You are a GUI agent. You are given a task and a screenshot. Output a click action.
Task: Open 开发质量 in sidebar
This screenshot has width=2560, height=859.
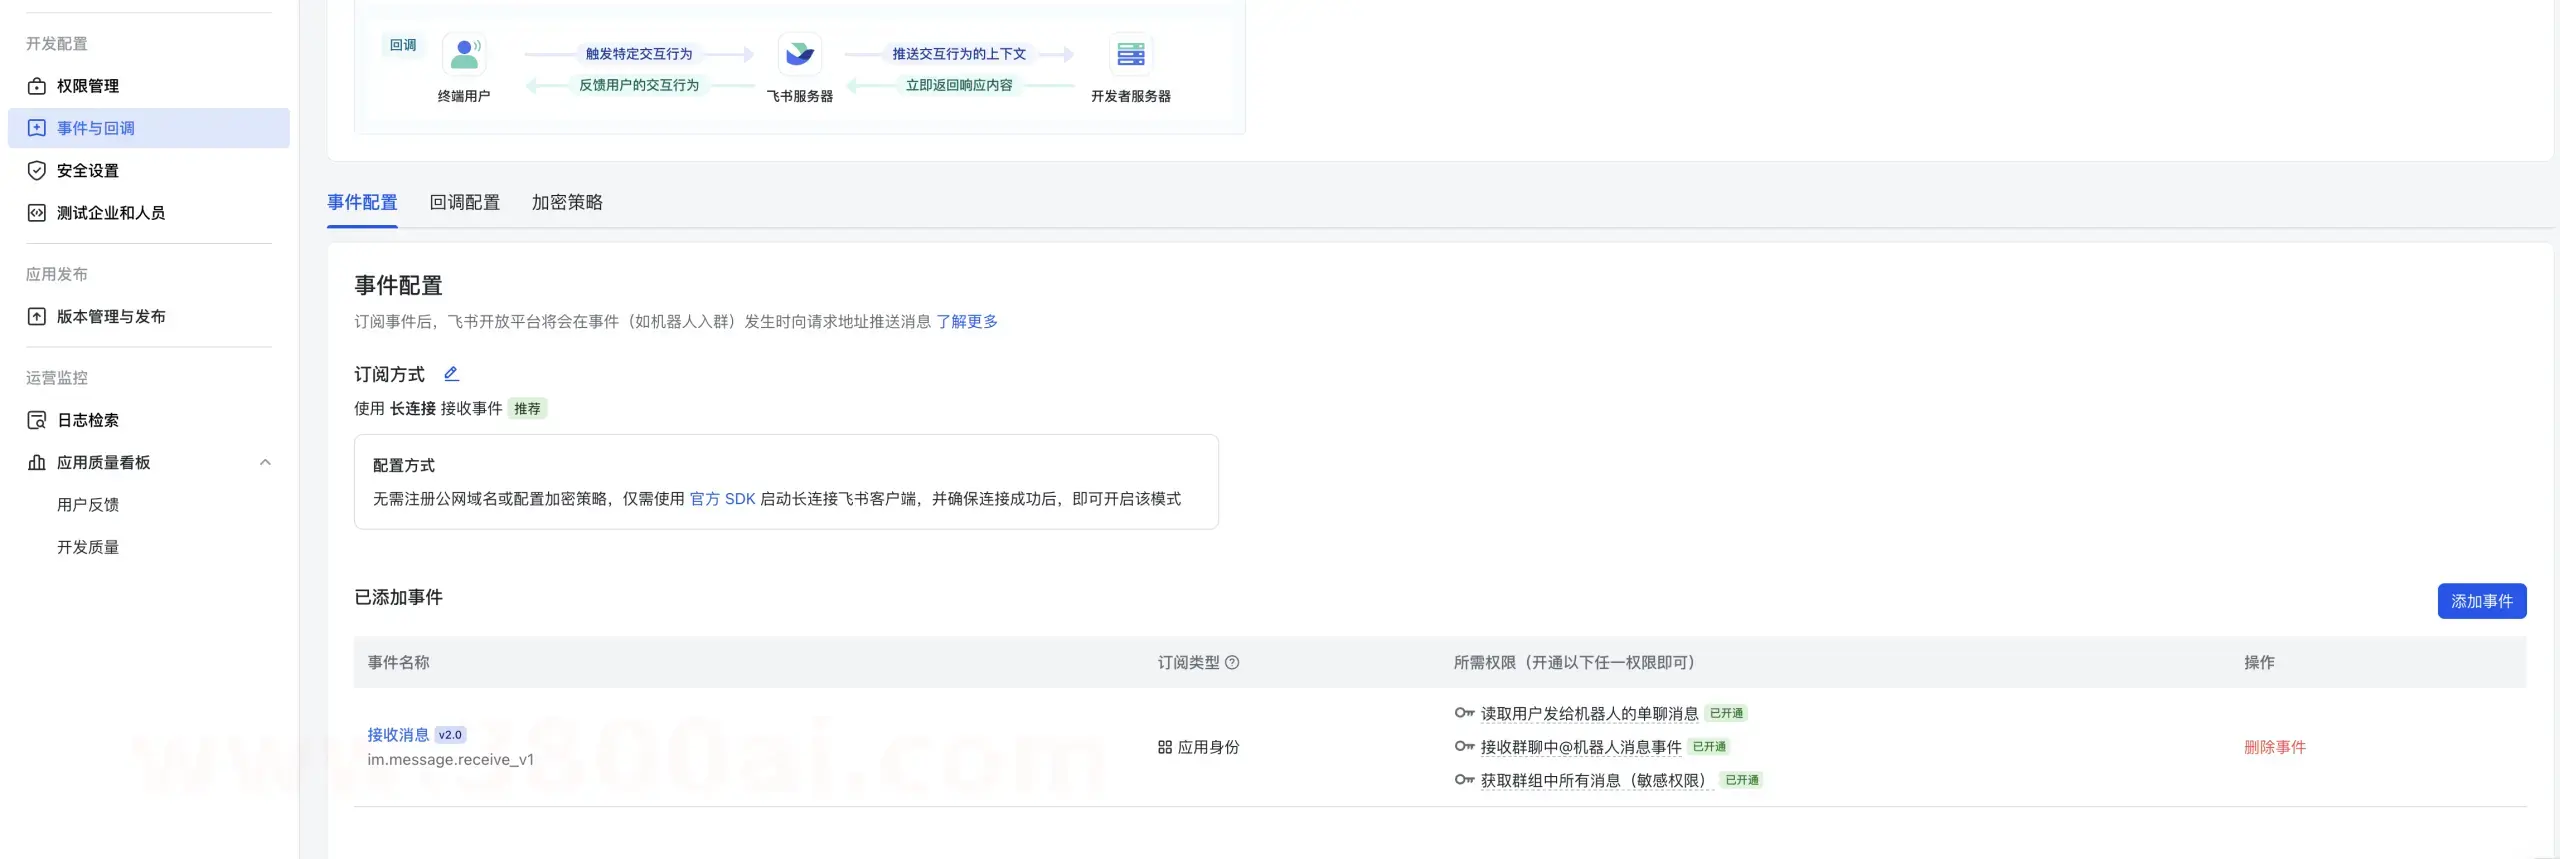88,547
